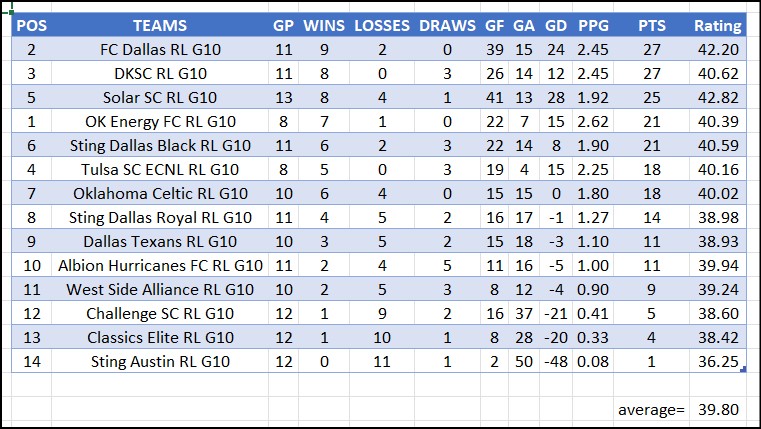Click the WINS column header

324,25
